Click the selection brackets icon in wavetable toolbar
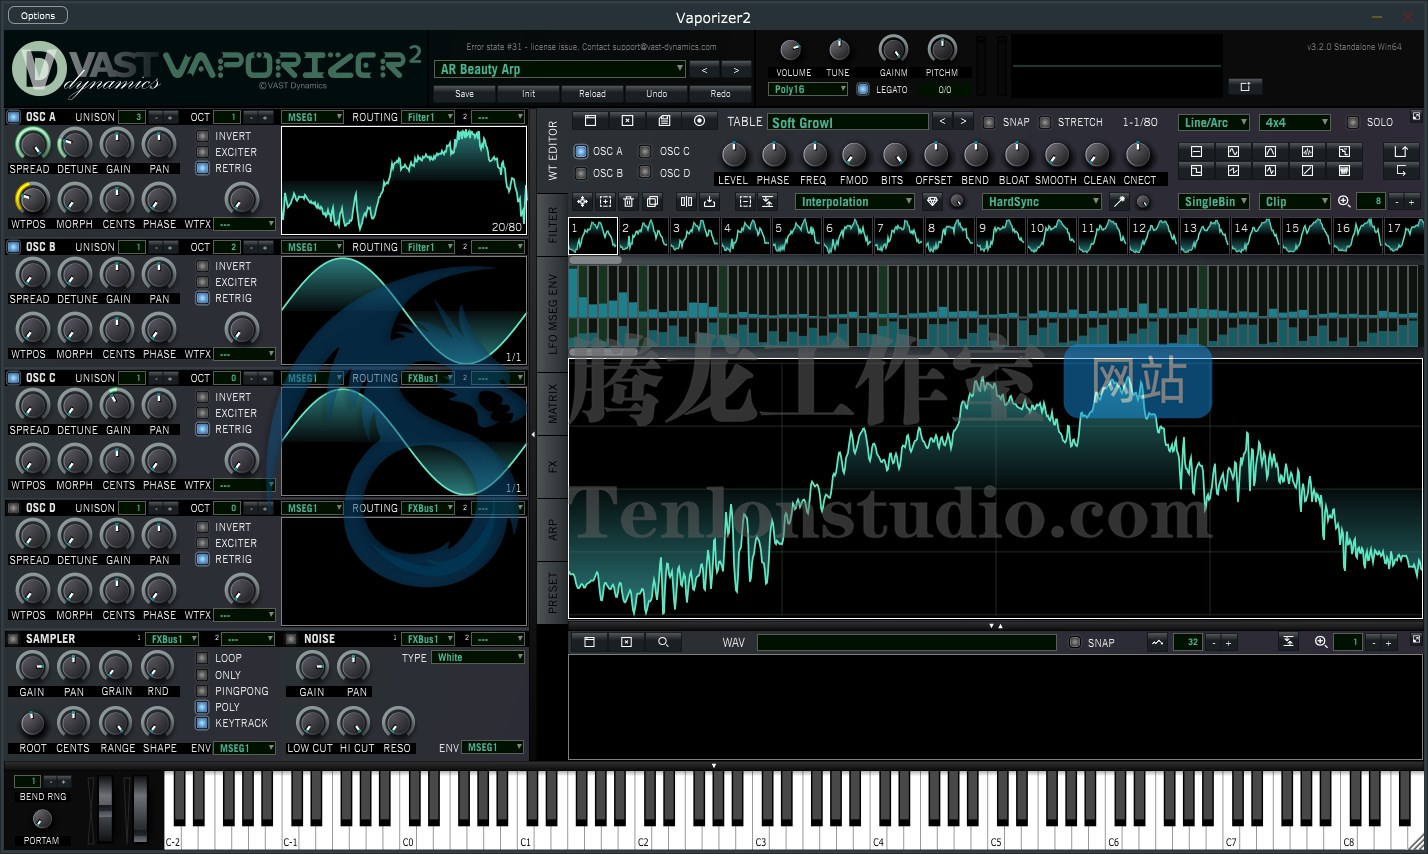Screen dimensions: 1428x854 click(x=745, y=201)
